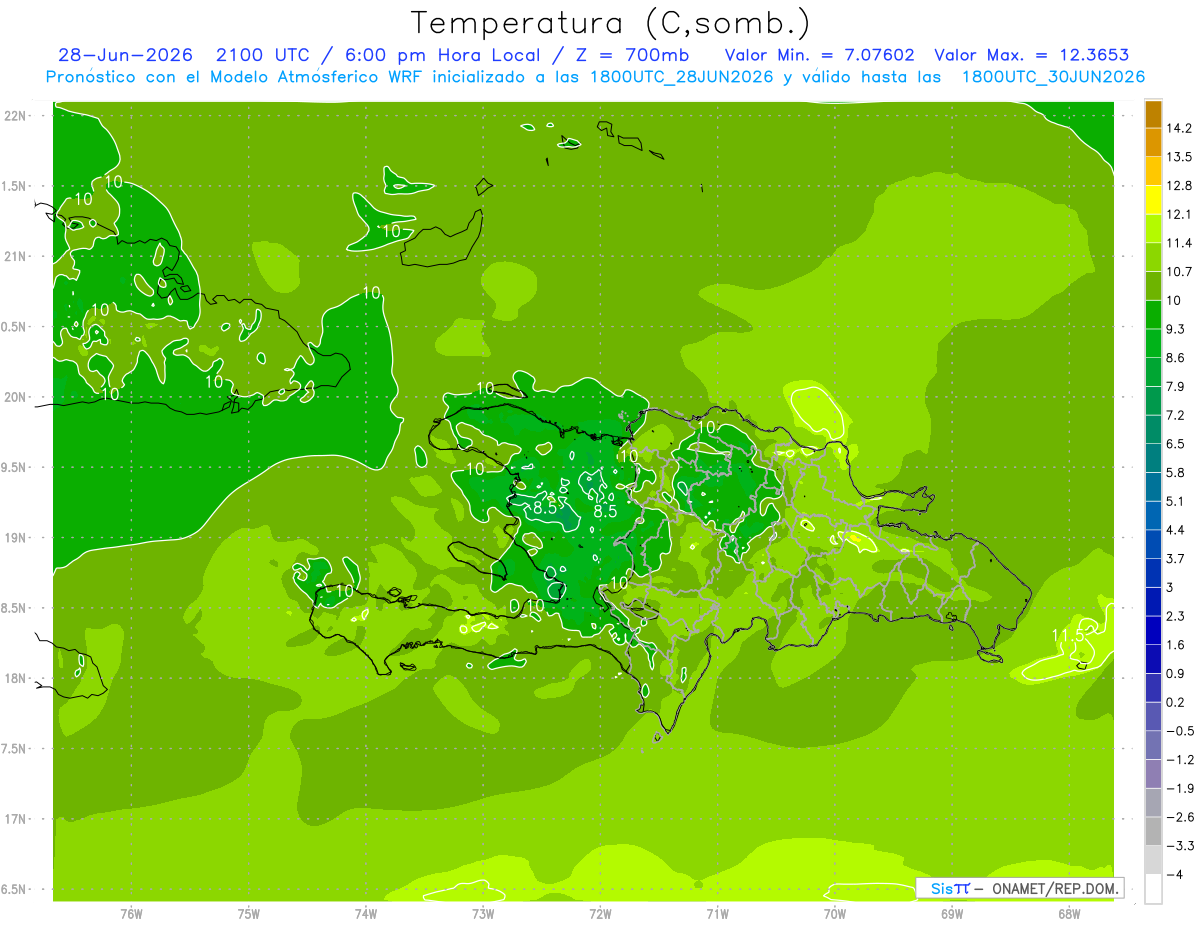Viewport: 1200px width, 927px height.
Task: Click the '73W' longitude axis label
Action: [483, 913]
